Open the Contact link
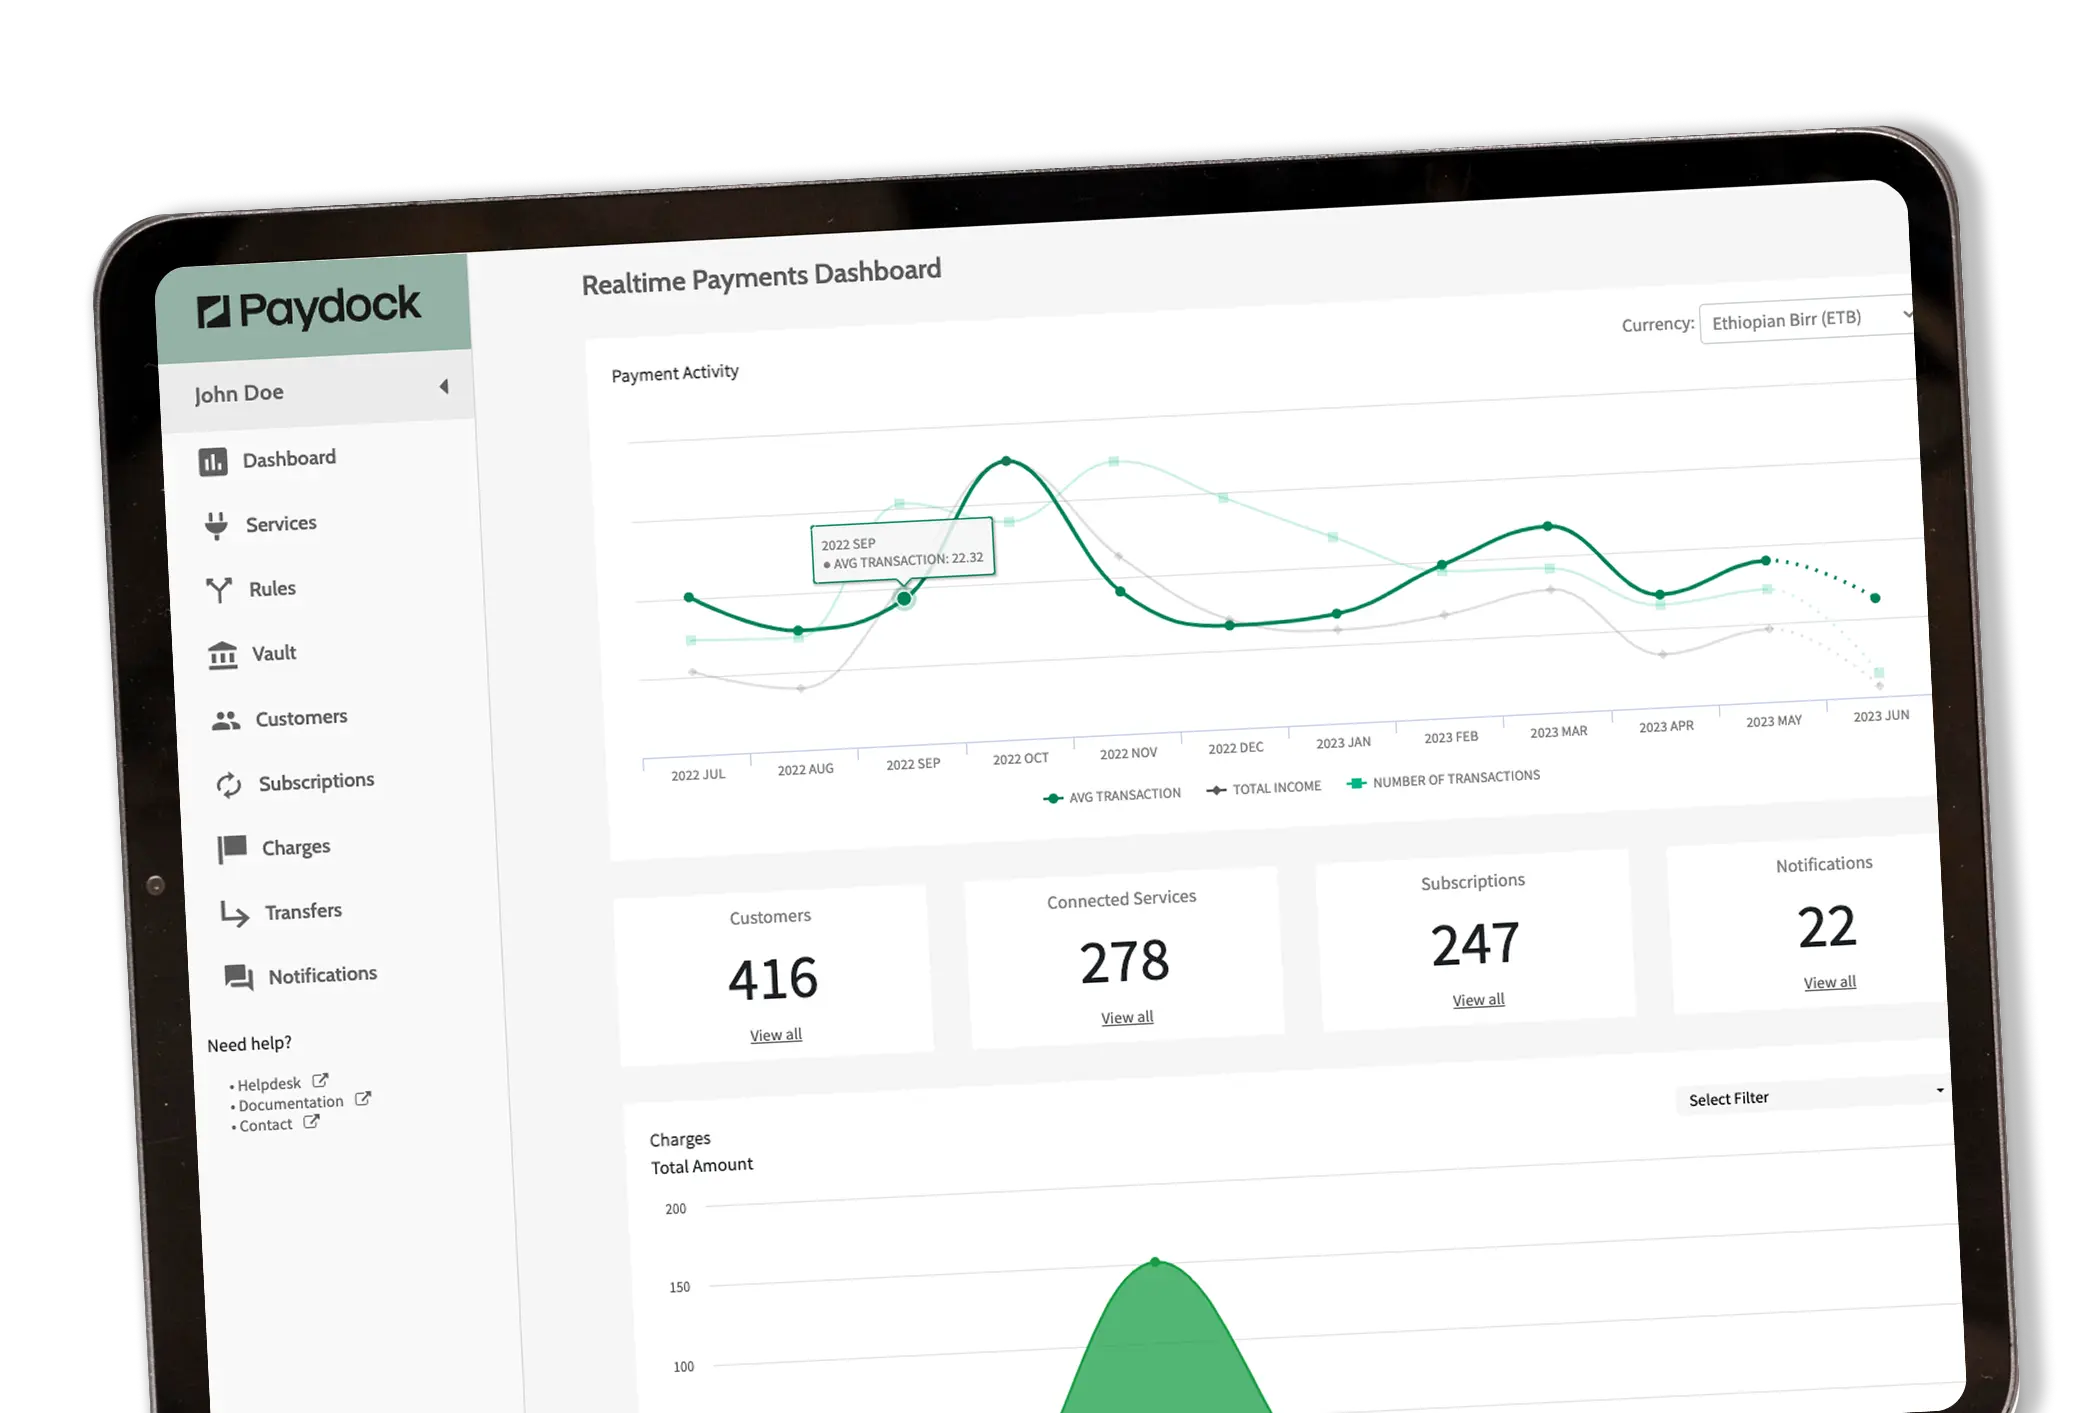 click(x=266, y=1125)
